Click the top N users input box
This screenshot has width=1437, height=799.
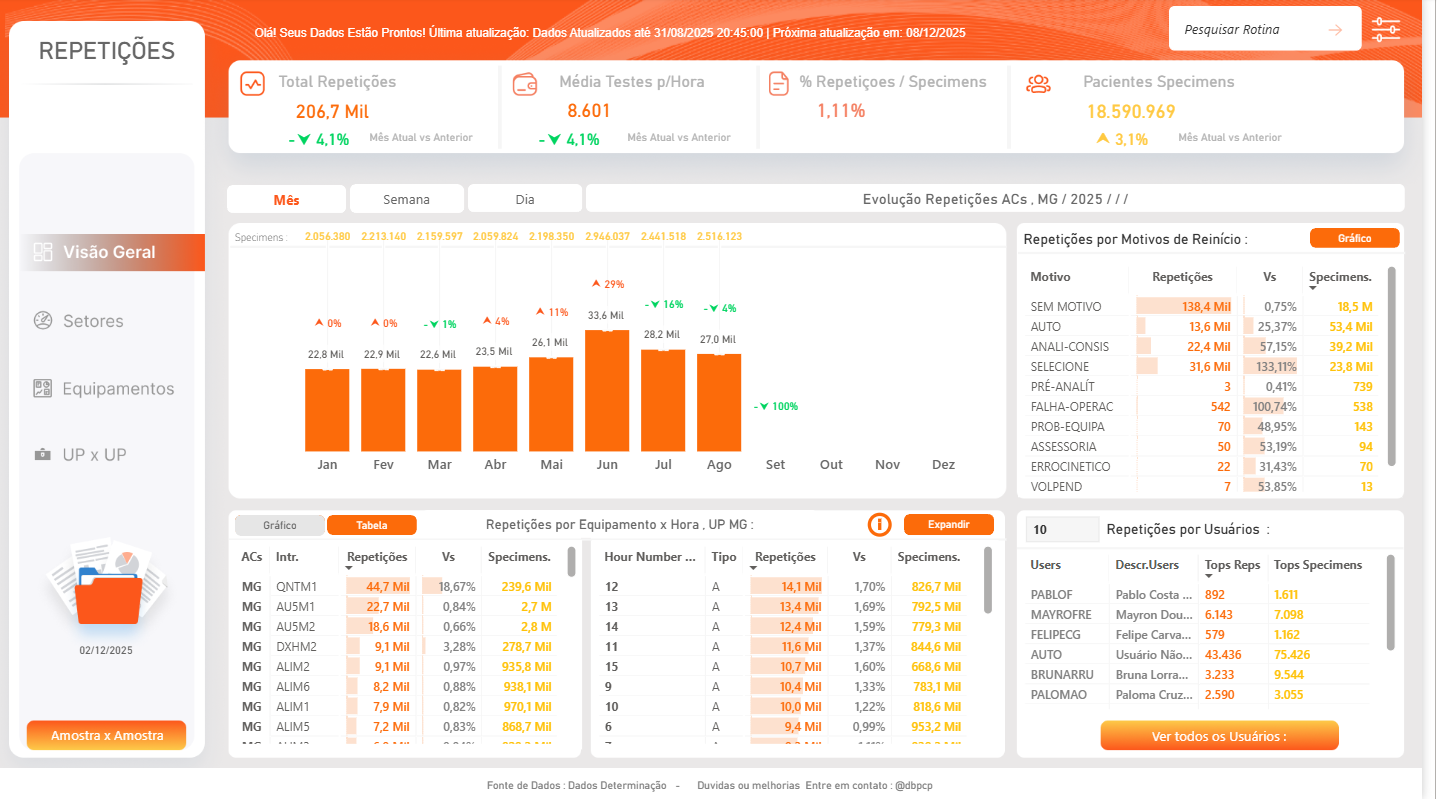point(1062,530)
